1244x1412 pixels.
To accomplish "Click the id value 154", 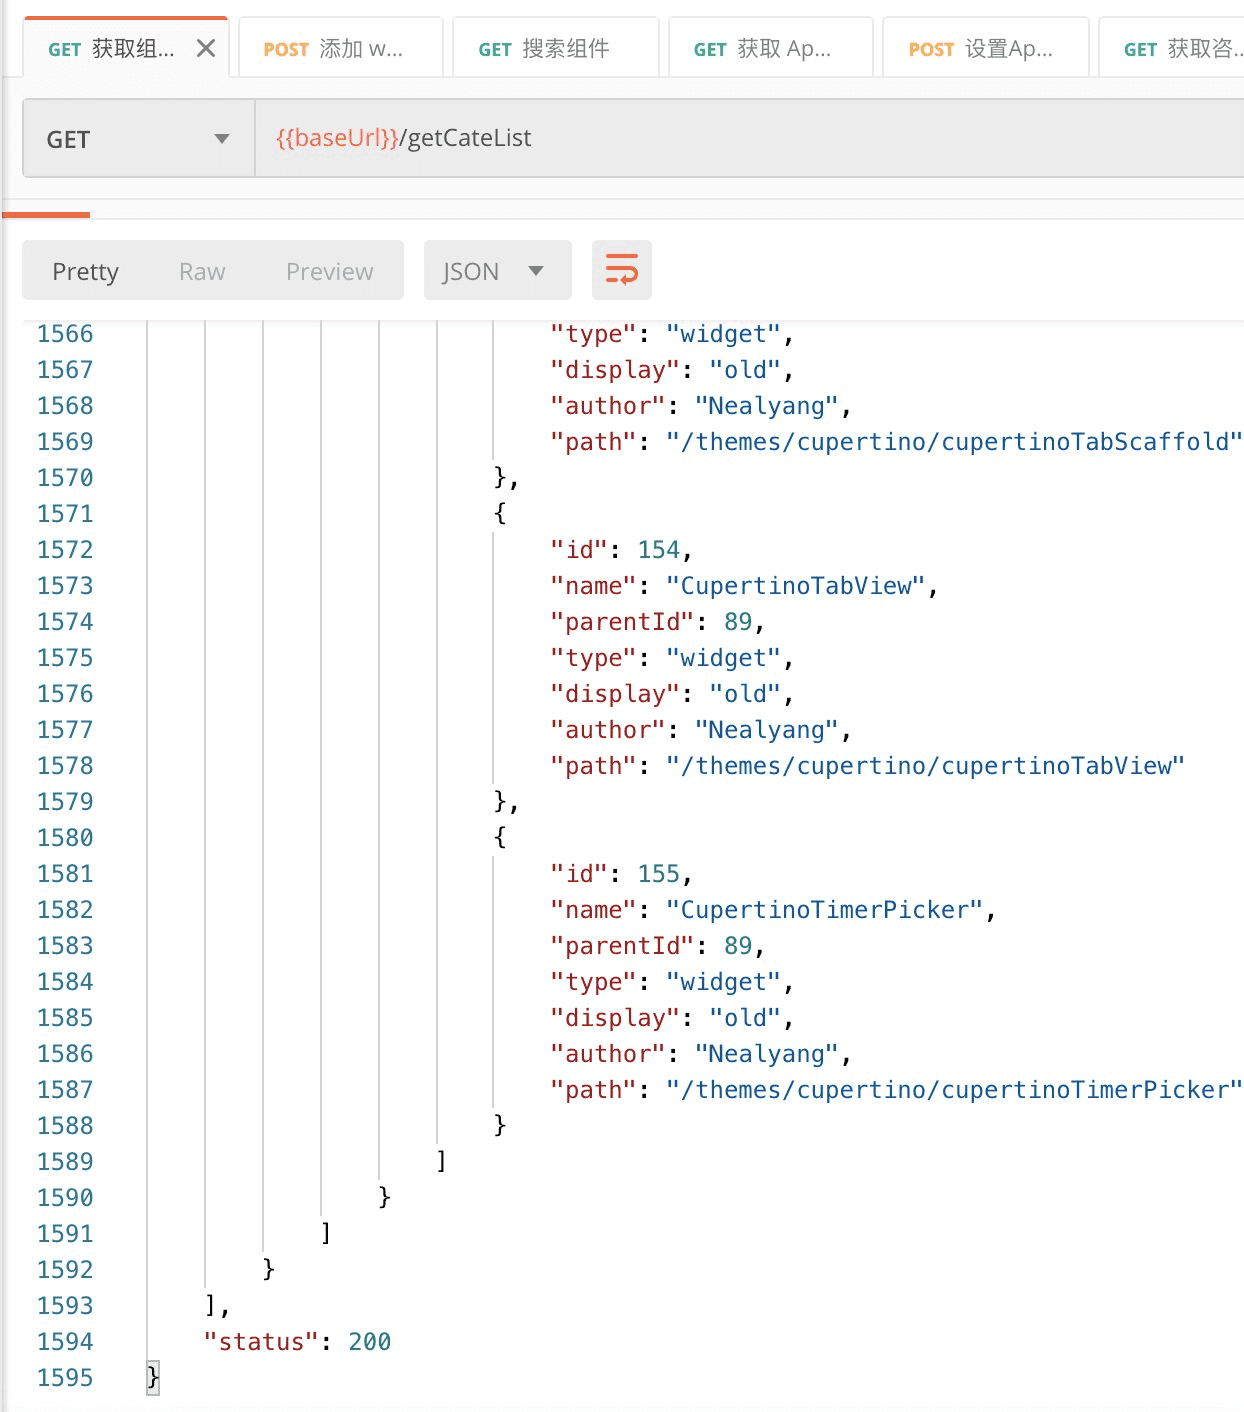I will (x=658, y=550).
